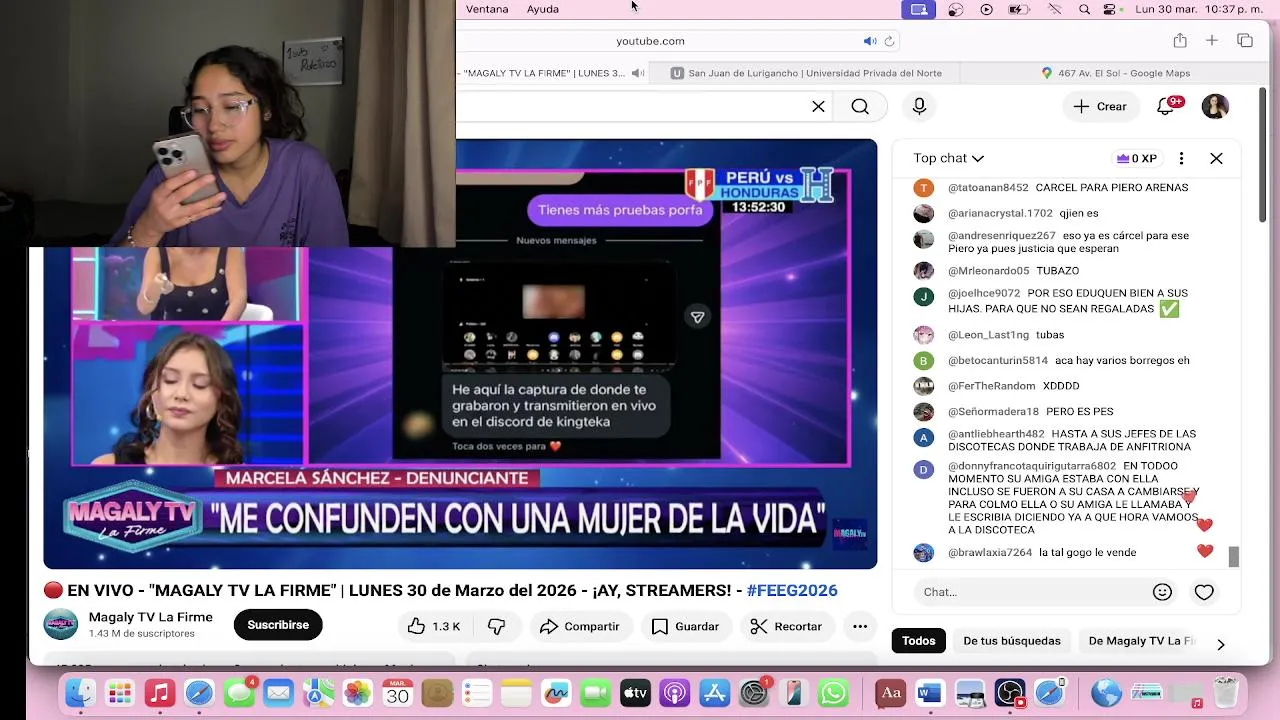Mute audio via address bar speaker icon
Screen dimensions: 1280x720
869,41
